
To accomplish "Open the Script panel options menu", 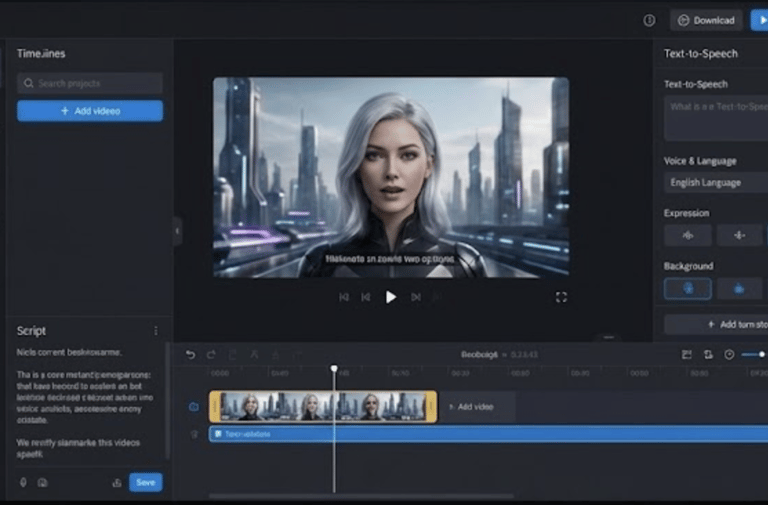I will pos(156,331).
